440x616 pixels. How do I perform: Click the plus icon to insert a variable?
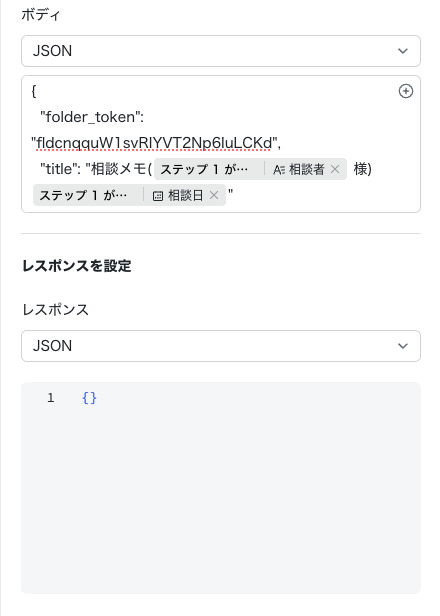pyautogui.click(x=405, y=91)
